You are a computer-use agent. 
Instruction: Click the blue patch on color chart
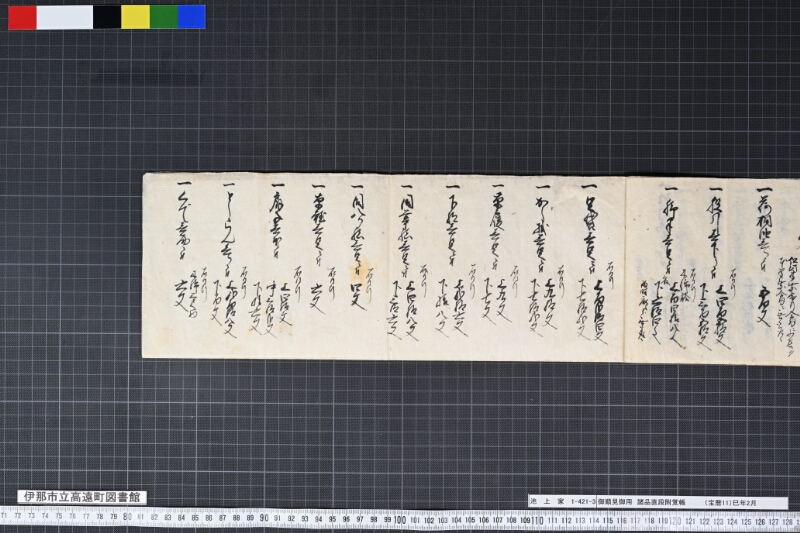[x=192, y=17]
